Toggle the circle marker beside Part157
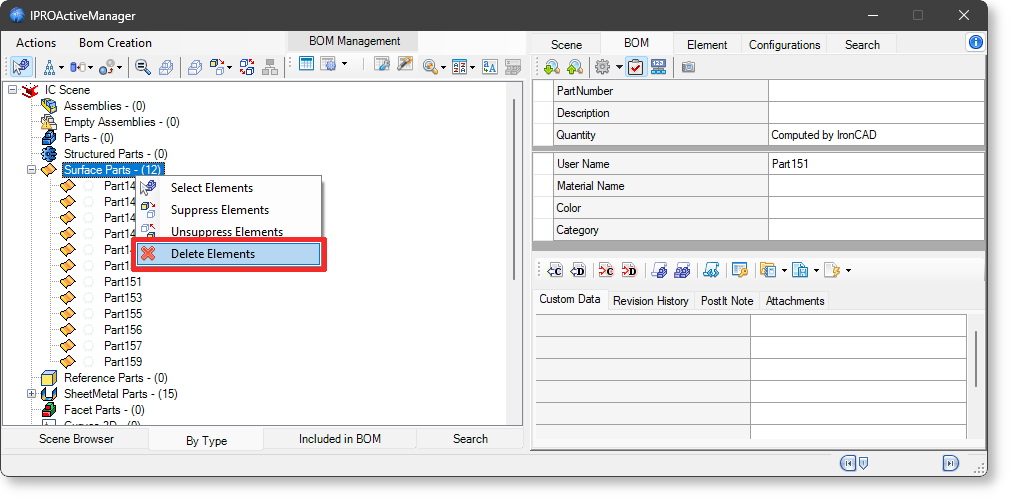The height and width of the screenshot is (500, 1018). pyautogui.click(x=89, y=345)
